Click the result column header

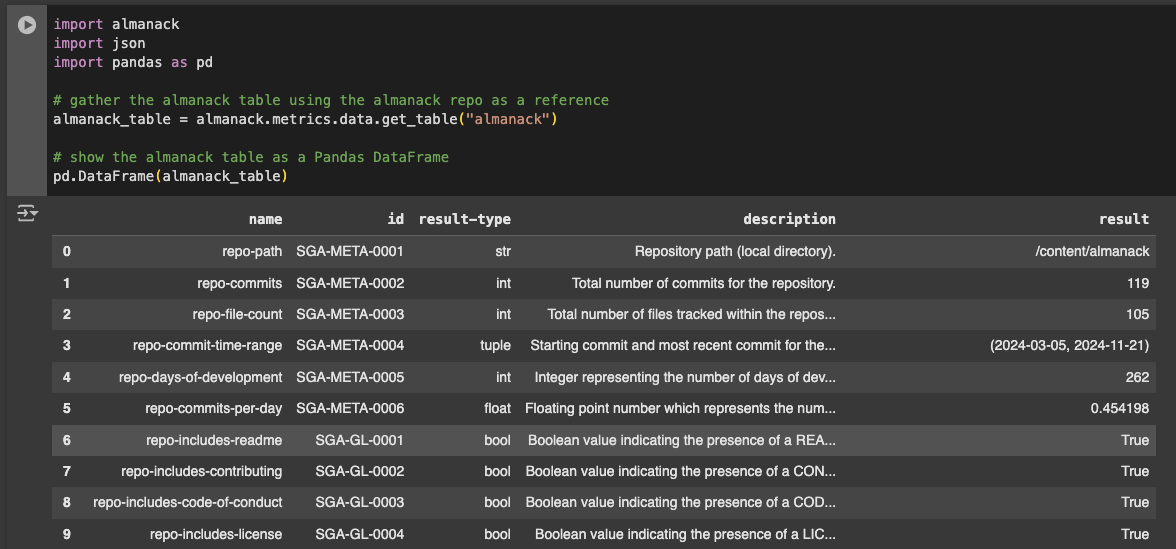[x=1124, y=219]
